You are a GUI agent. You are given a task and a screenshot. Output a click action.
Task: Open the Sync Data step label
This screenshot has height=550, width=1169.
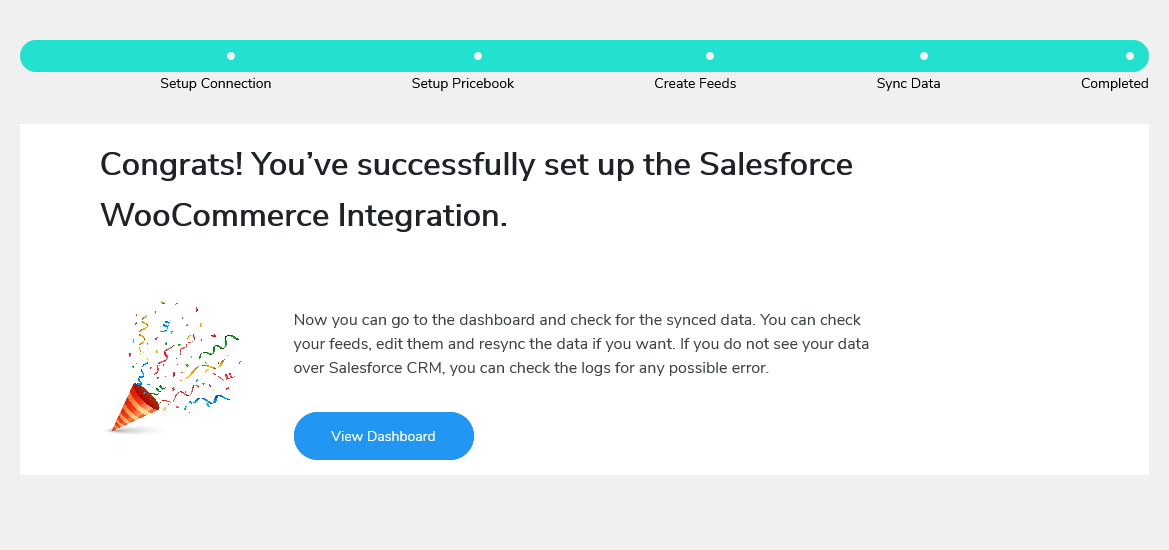point(908,84)
